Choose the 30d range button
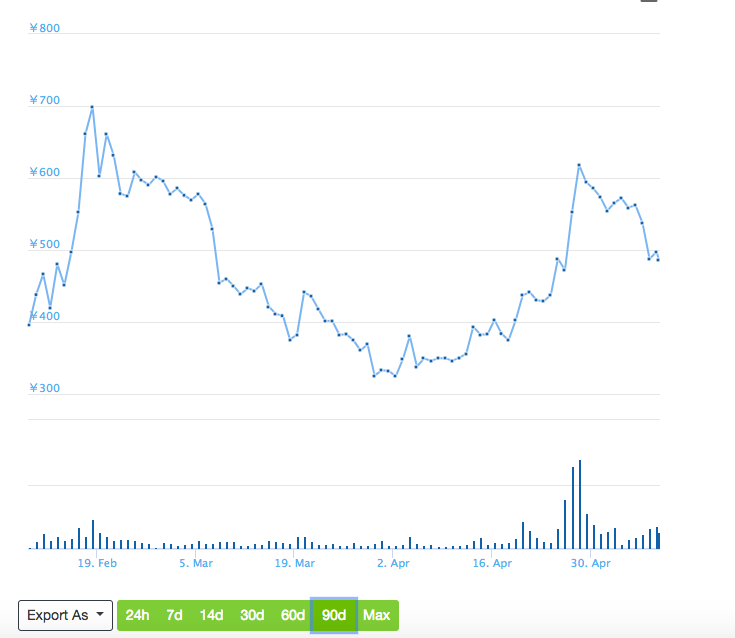The width and height of the screenshot is (735, 638). (252, 615)
